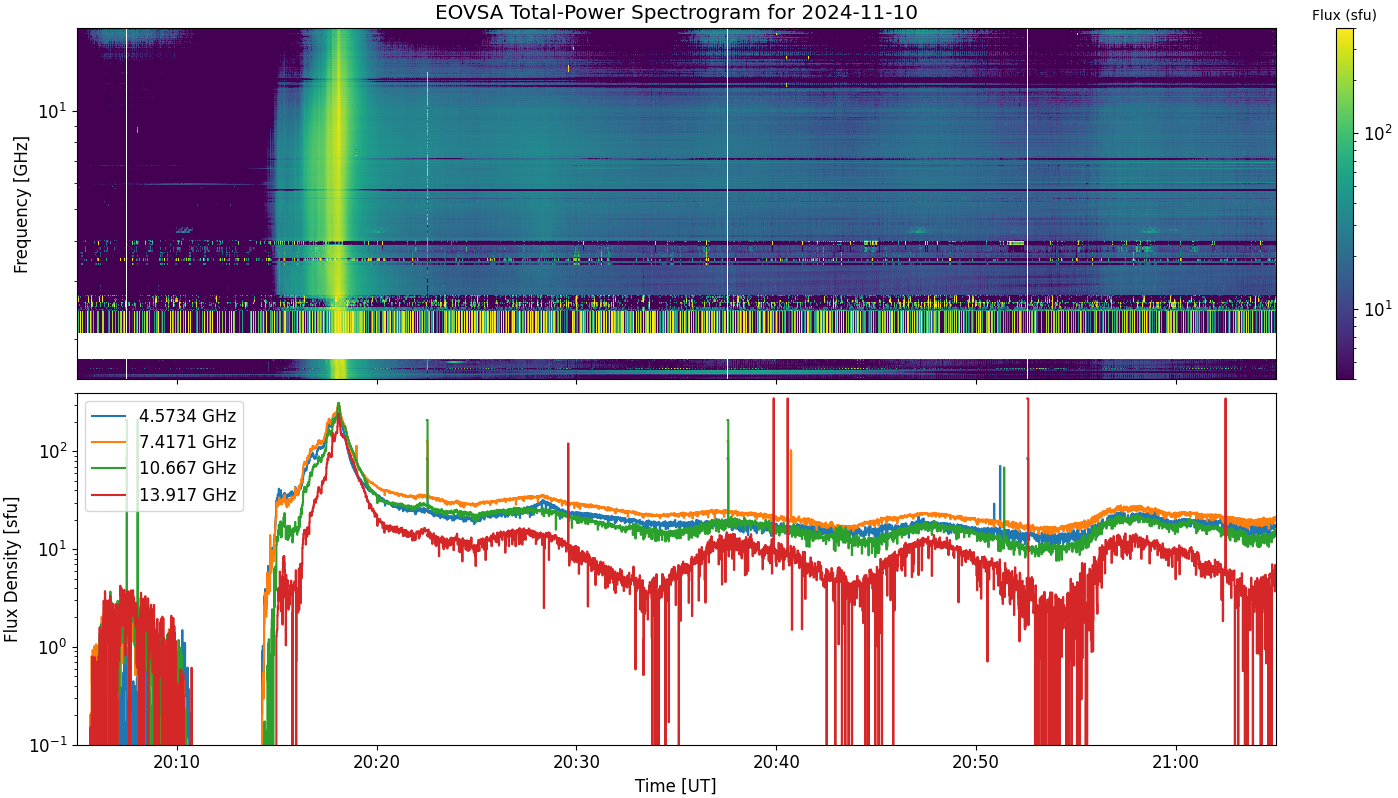Click the Frequency [GHz] axis label

coord(21,204)
